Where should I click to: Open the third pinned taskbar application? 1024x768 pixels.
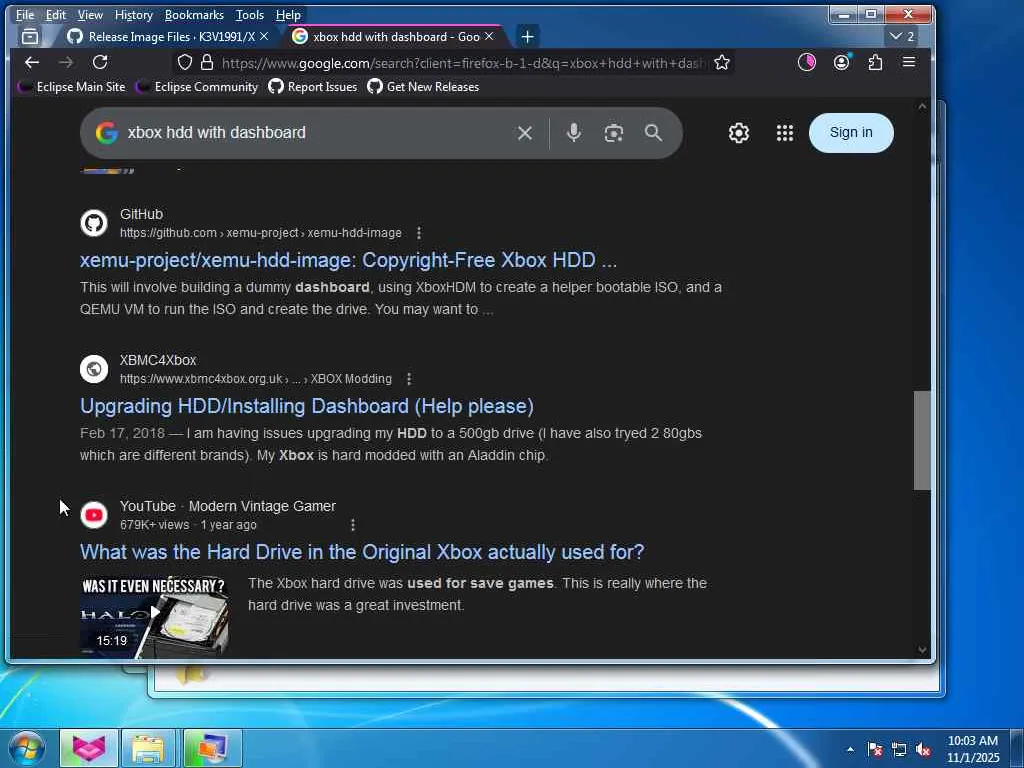[212, 748]
